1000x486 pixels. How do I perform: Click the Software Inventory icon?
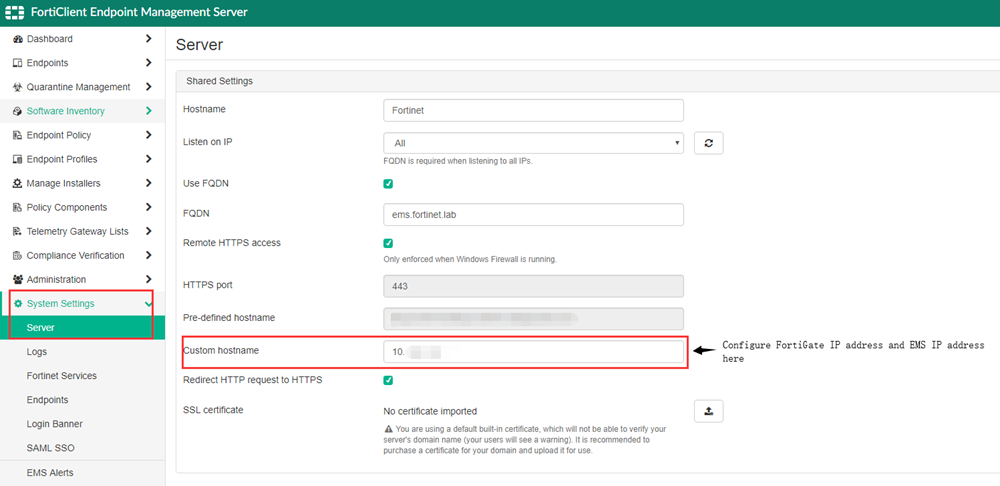(x=18, y=111)
